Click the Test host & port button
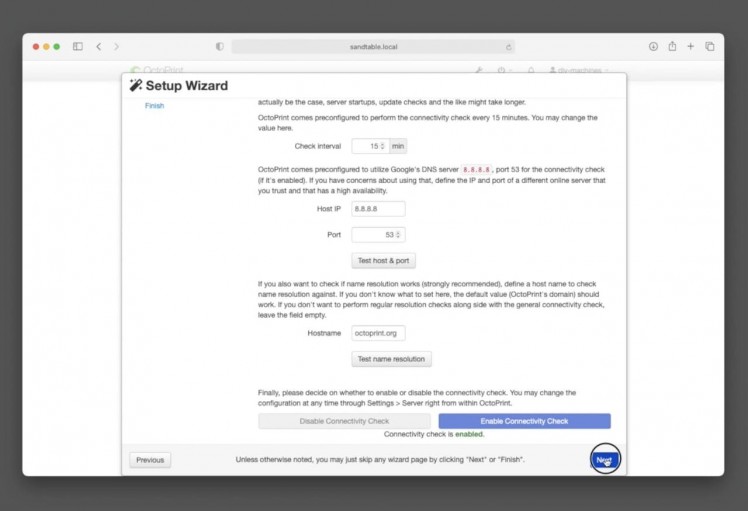This screenshot has width=748, height=511. click(x=384, y=261)
